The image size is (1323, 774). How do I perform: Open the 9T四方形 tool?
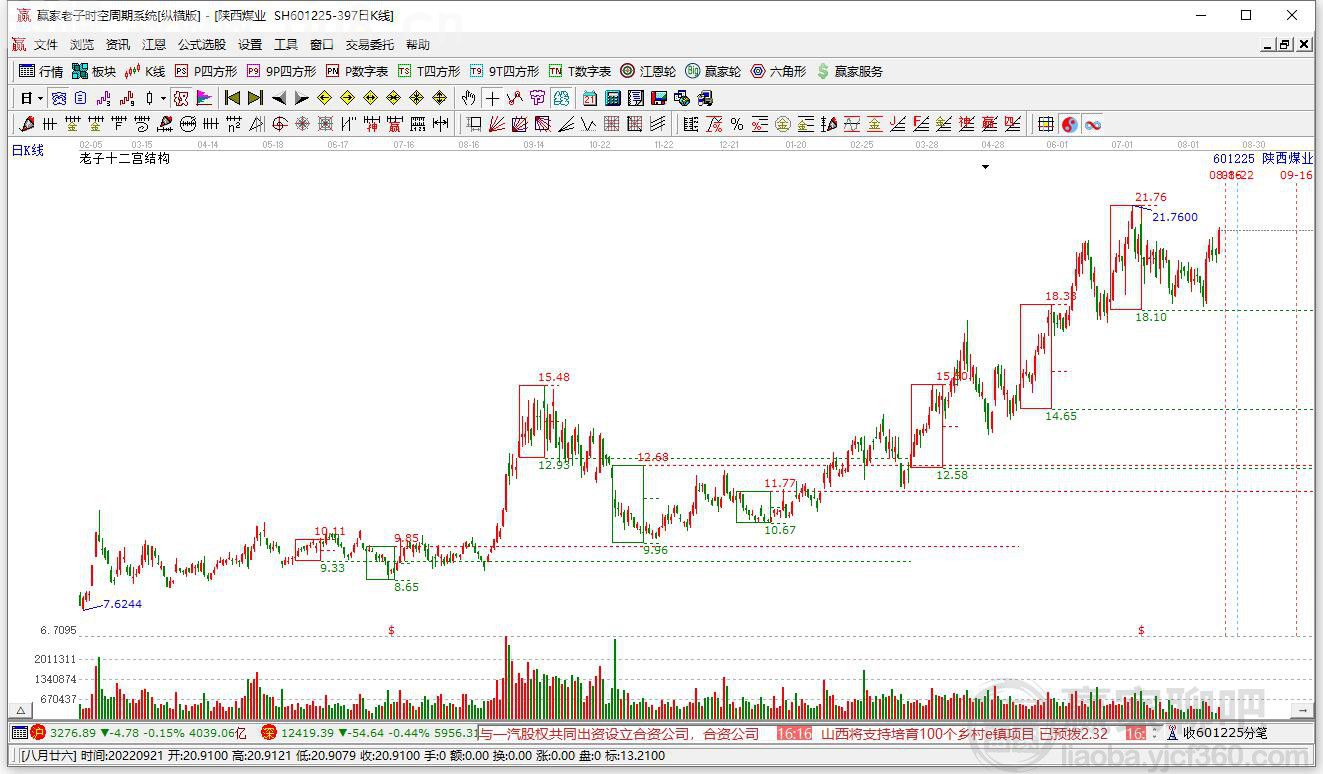pyautogui.click(x=504, y=71)
